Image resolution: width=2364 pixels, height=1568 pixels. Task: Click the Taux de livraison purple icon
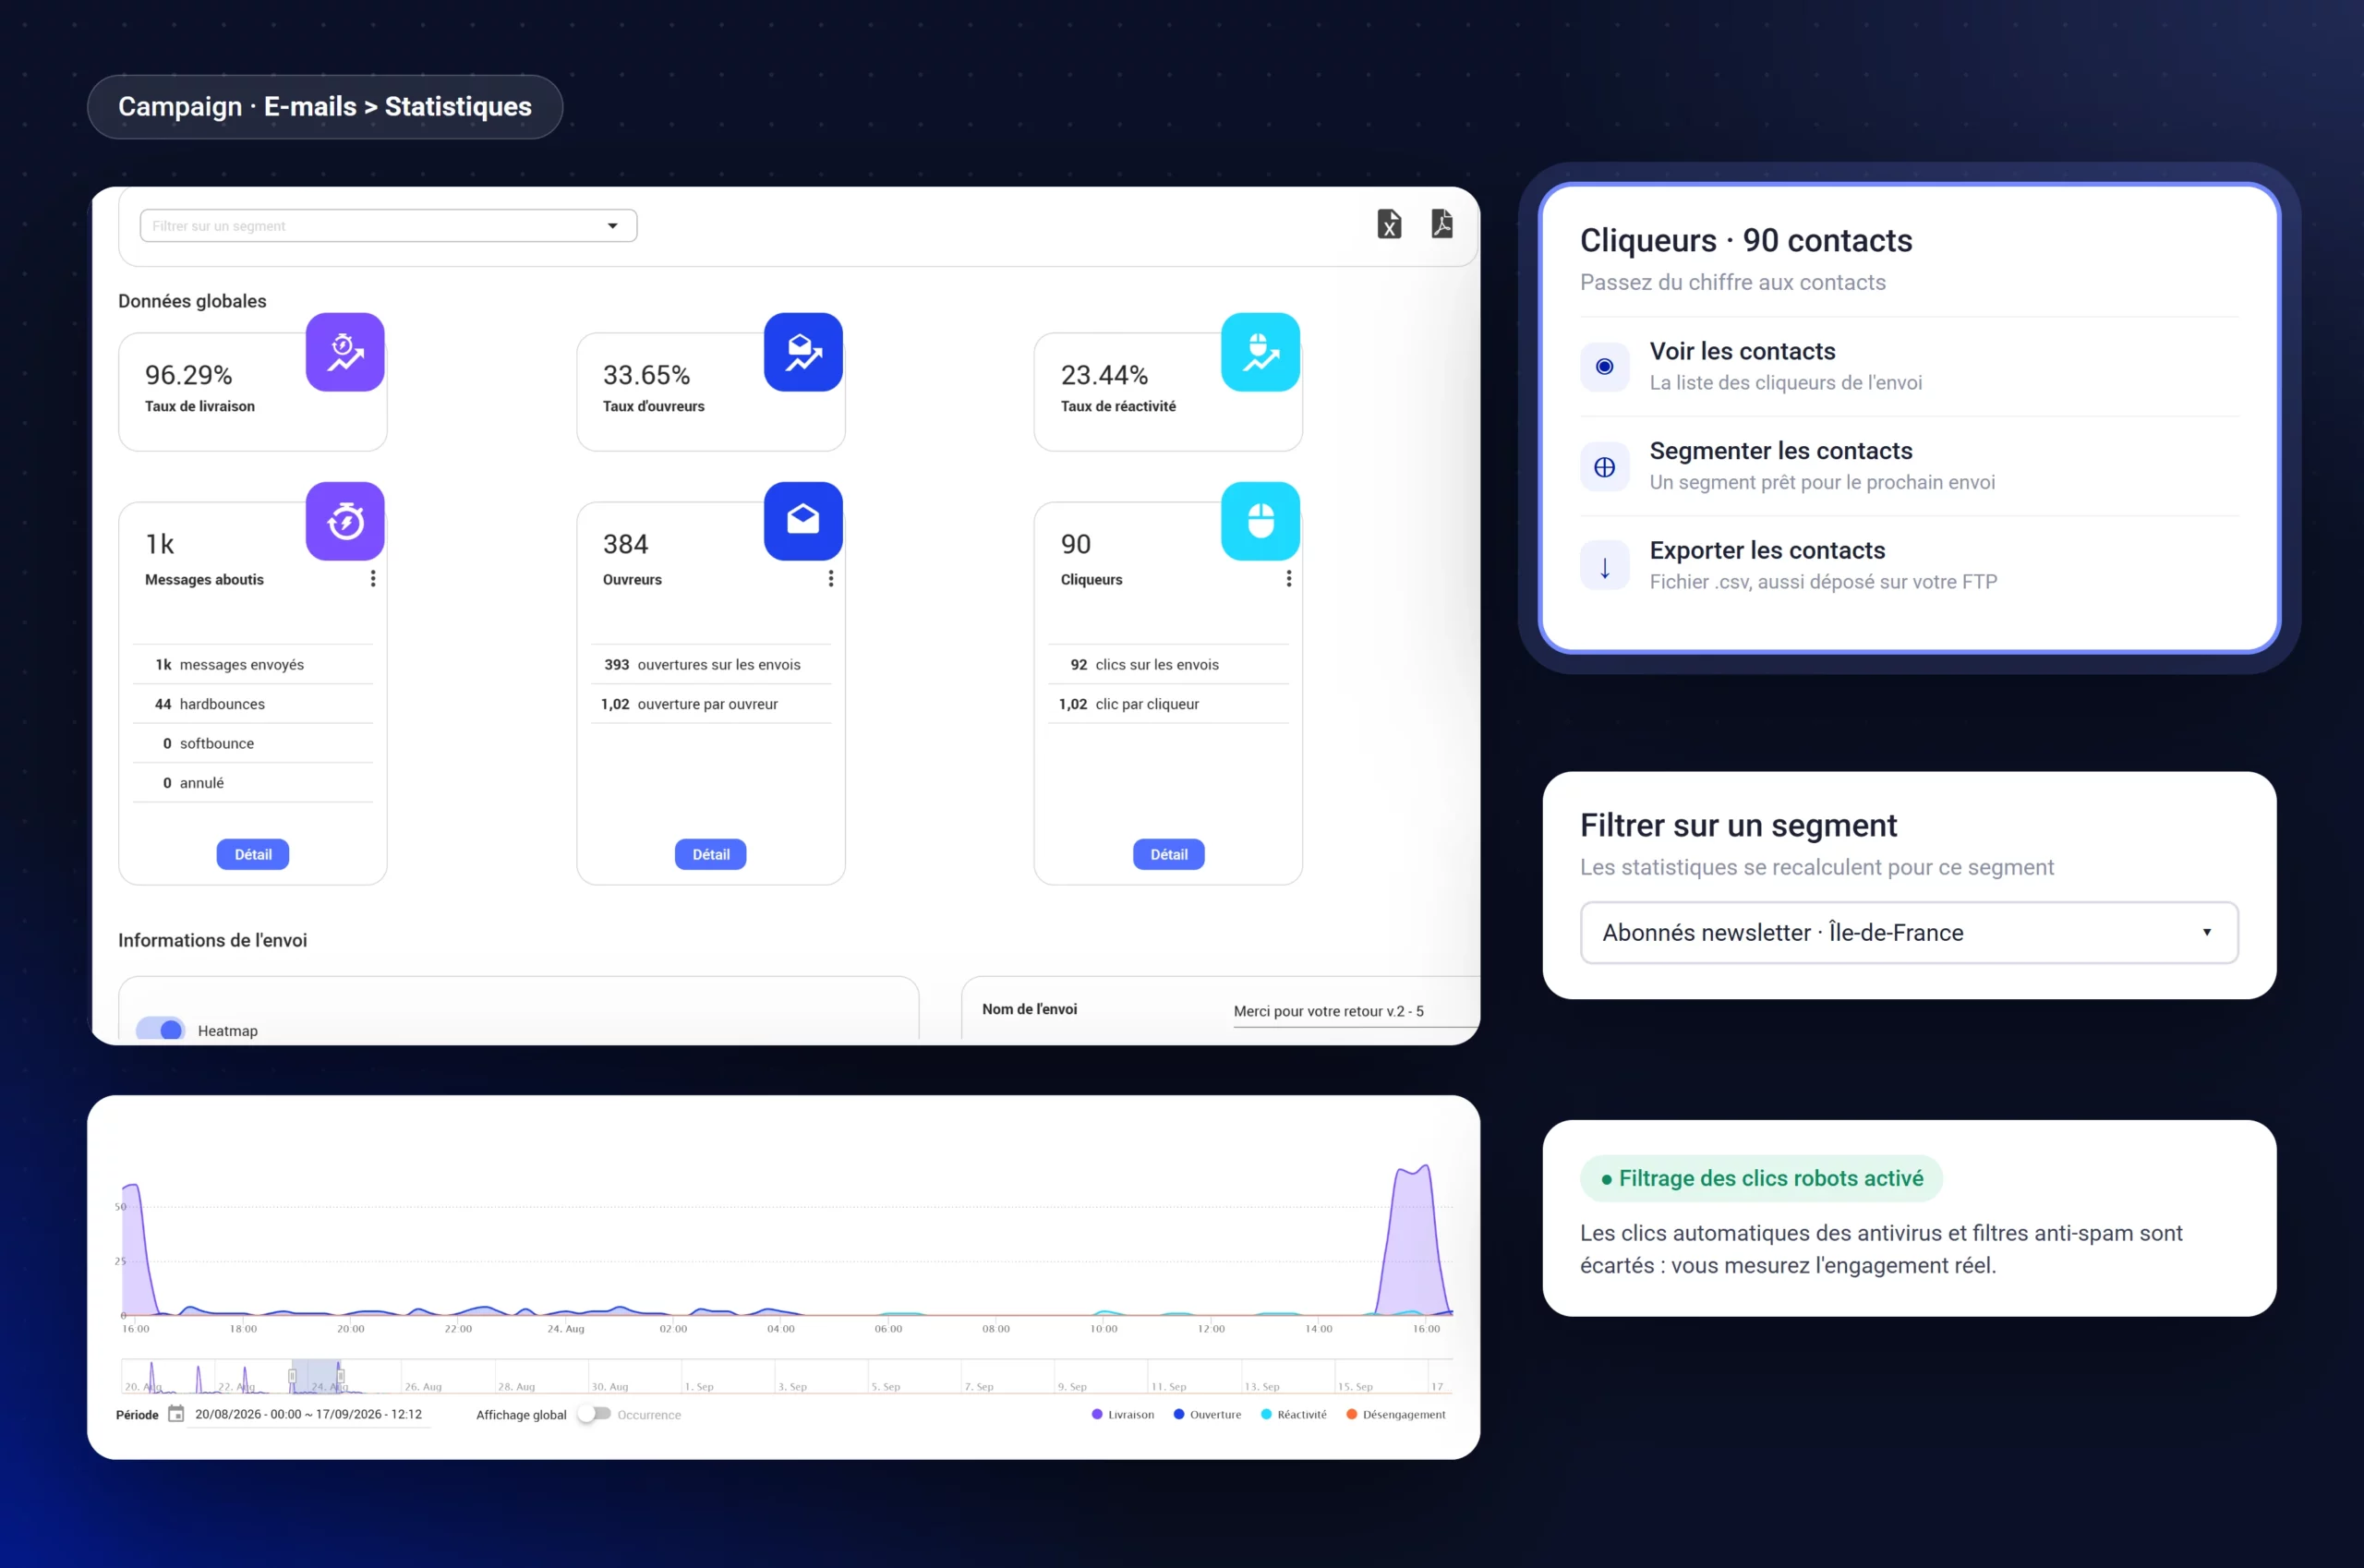345,352
